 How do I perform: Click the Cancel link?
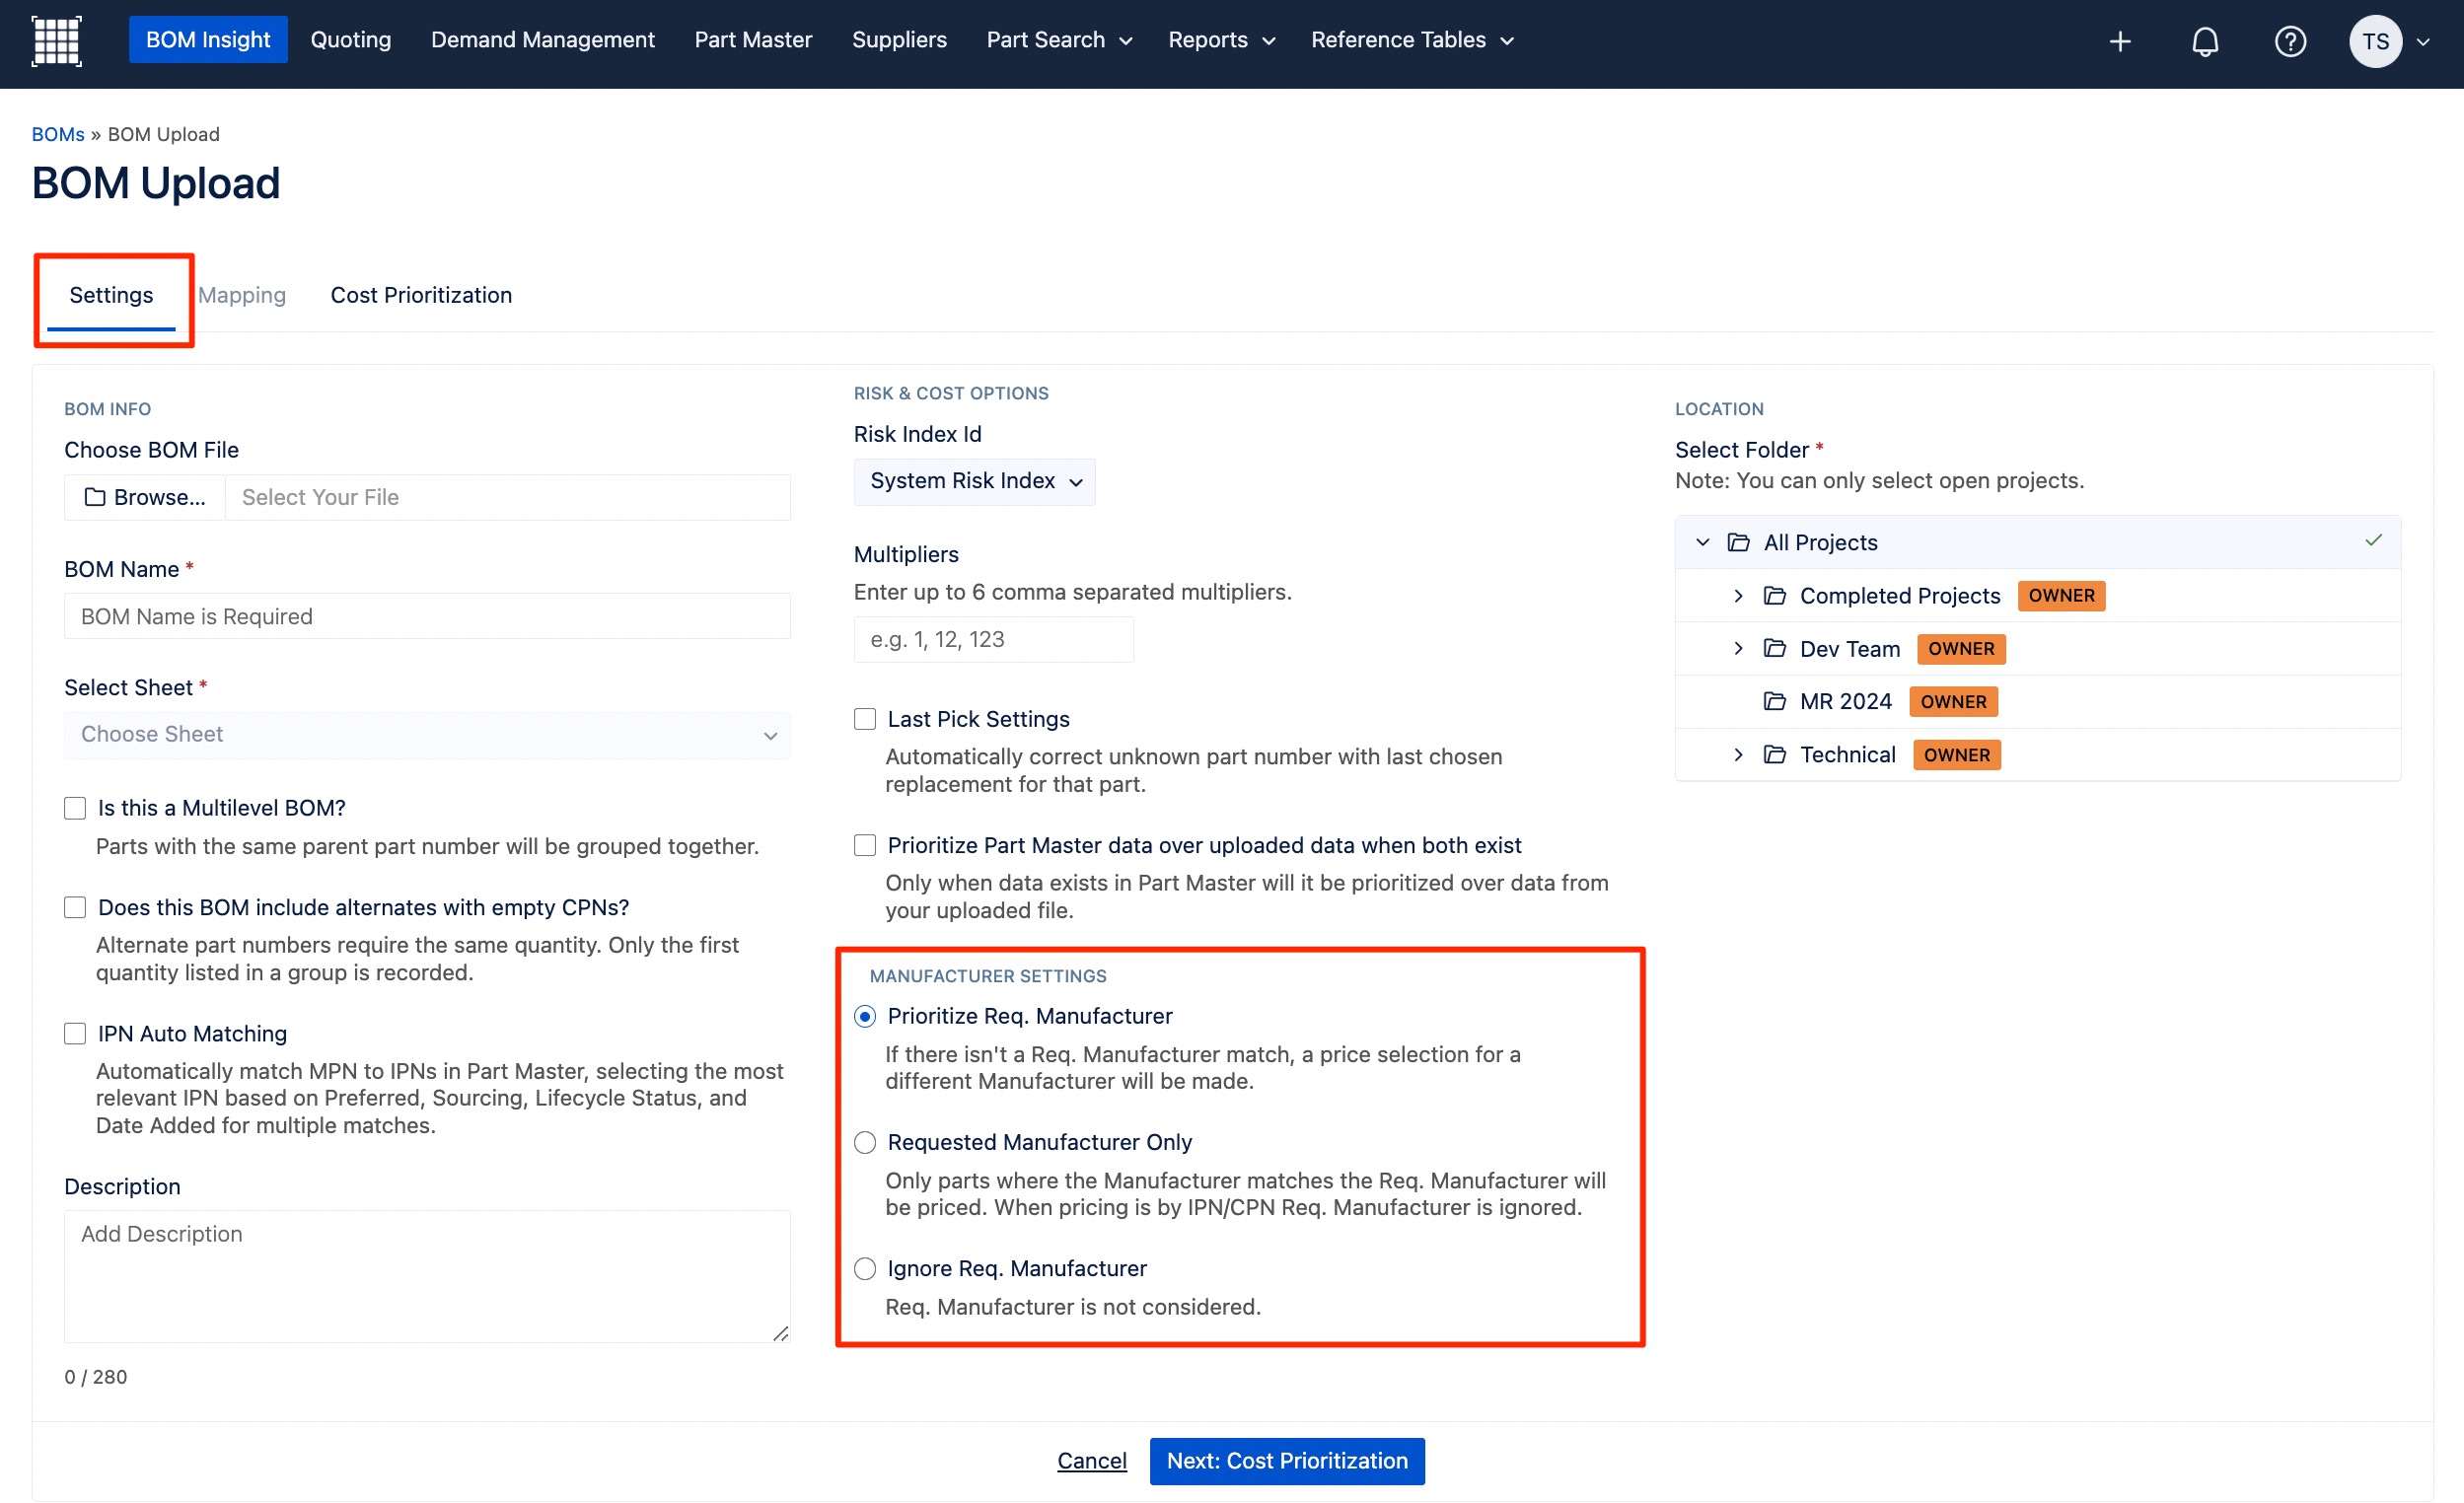(x=1091, y=1460)
